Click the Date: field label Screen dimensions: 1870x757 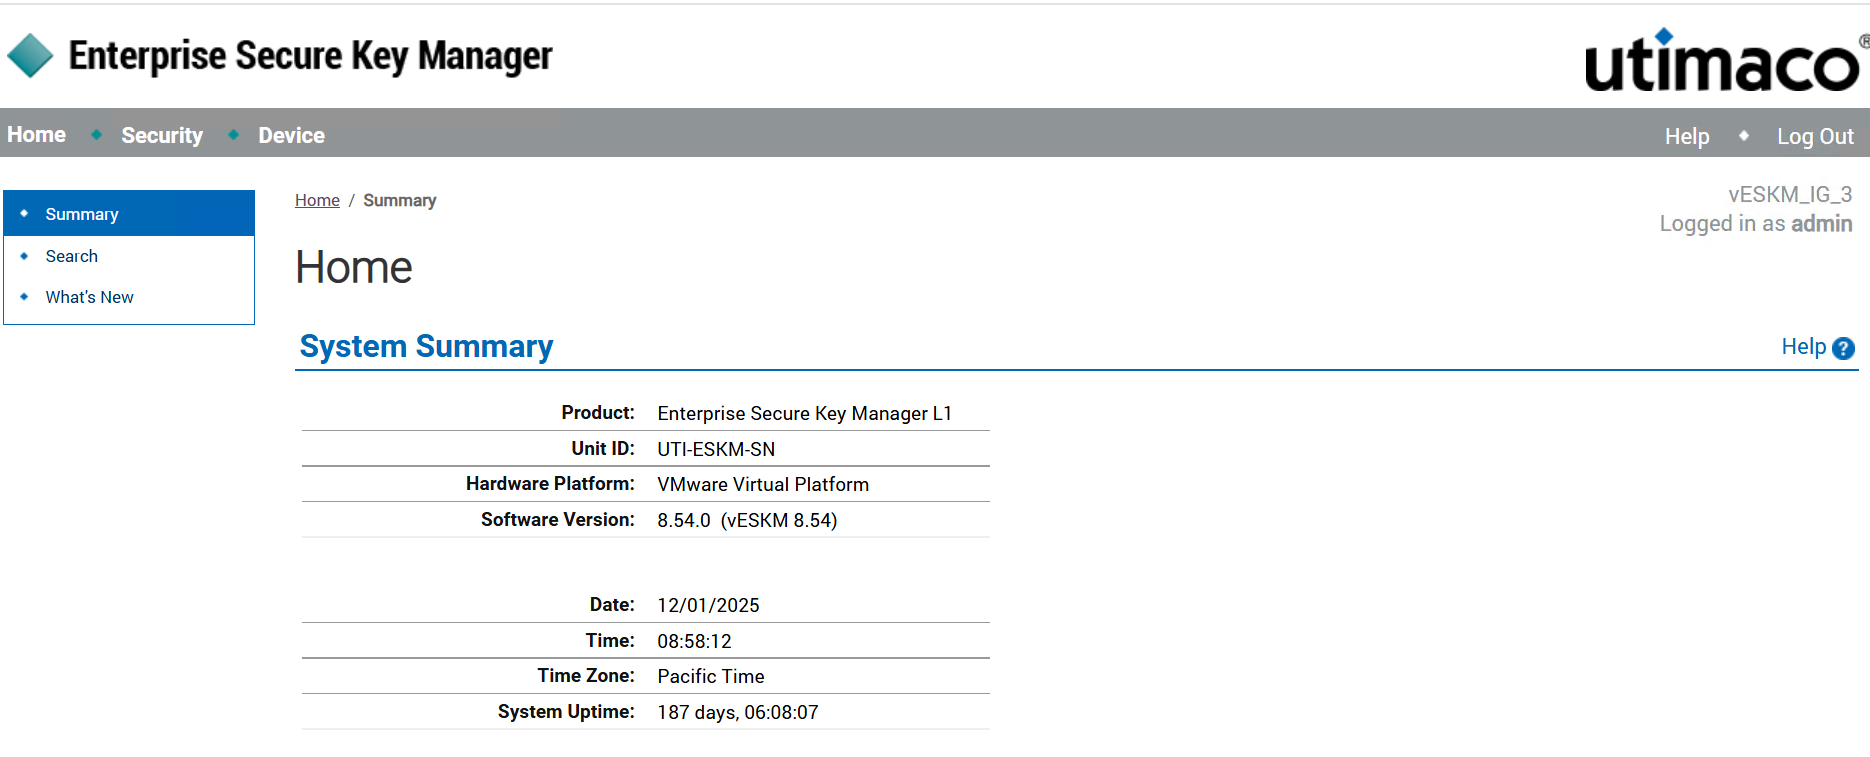pos(612,604)
